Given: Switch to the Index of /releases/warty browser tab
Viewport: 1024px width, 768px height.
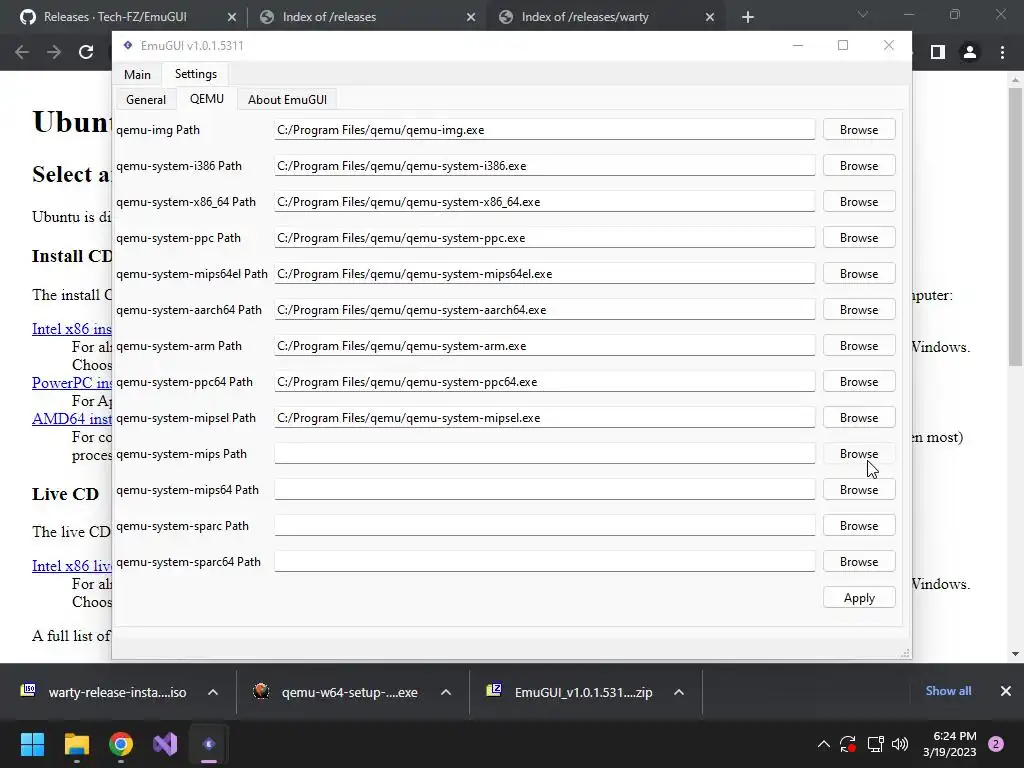Looking at the screenshot, I should coord(584,17).
